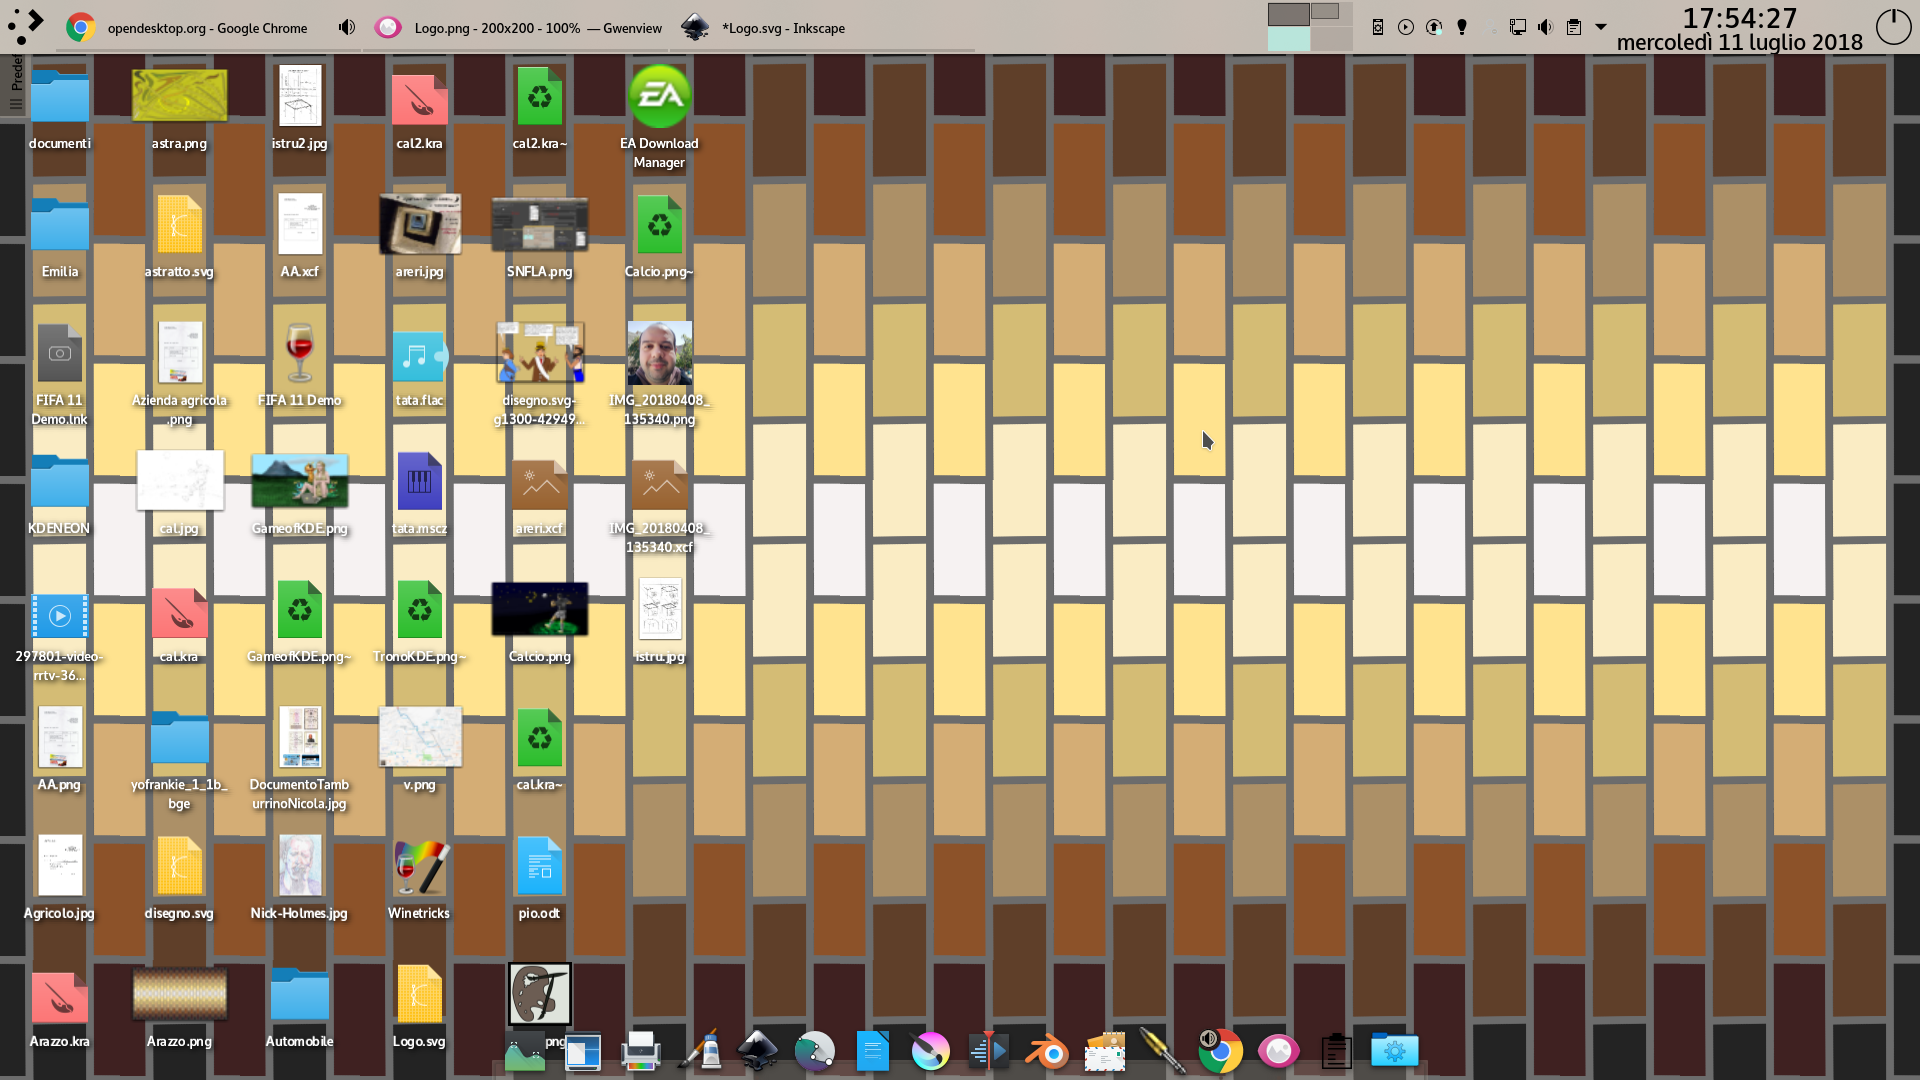
Task: Open Gwenview pink eye icon in the dock
Action: click(1278, 1051)
